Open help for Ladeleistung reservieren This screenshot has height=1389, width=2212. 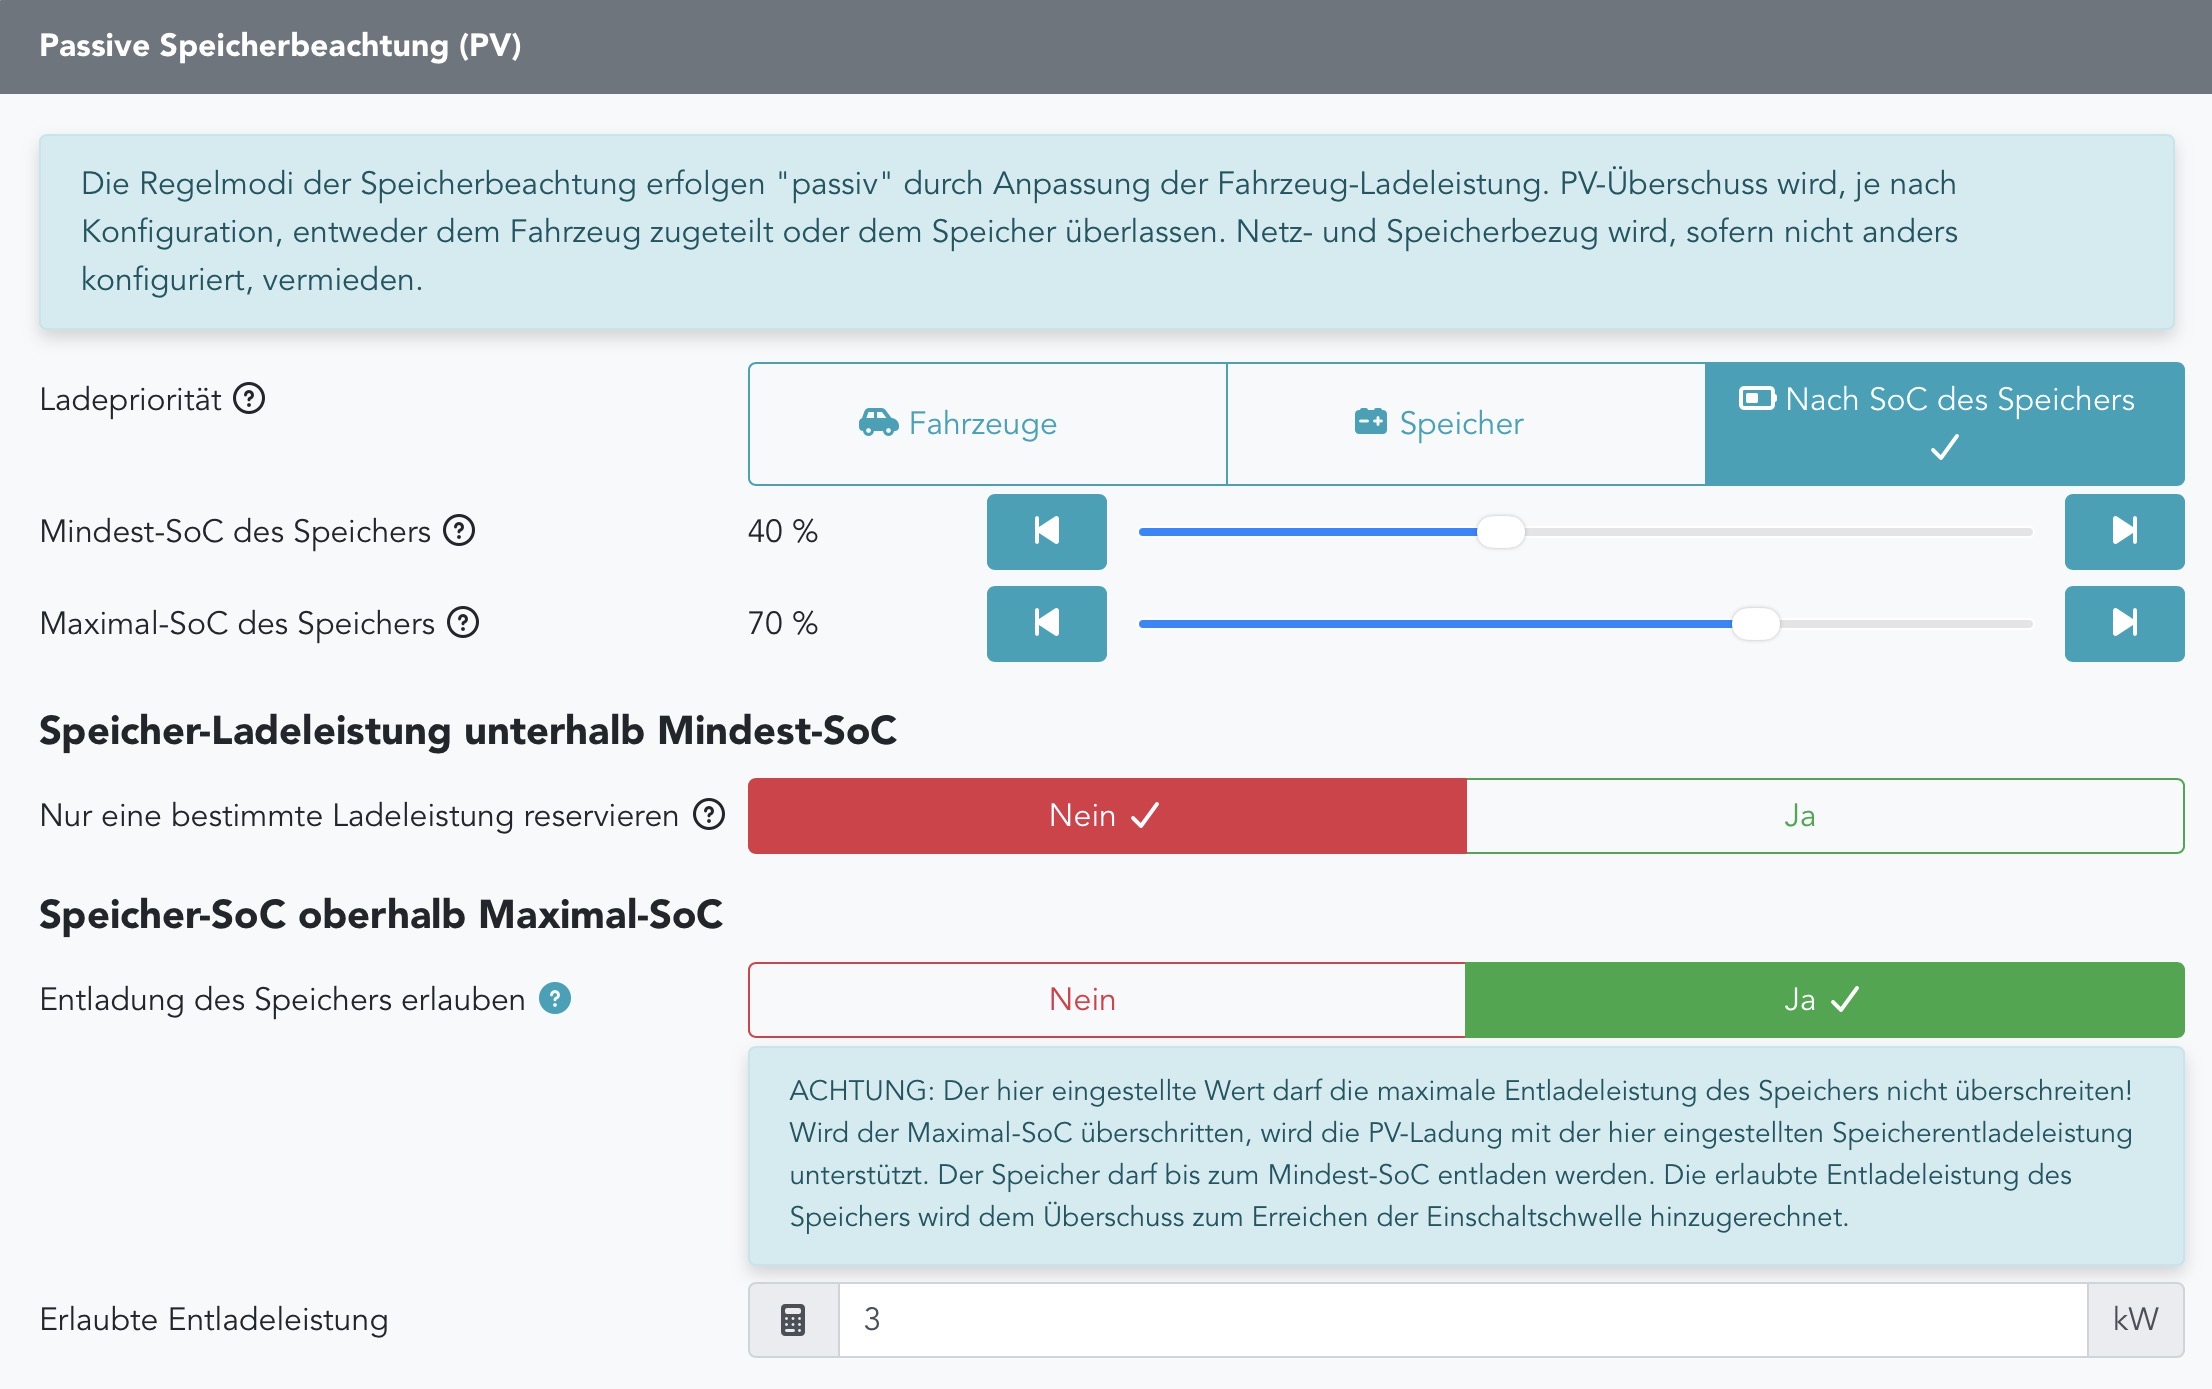709,815
